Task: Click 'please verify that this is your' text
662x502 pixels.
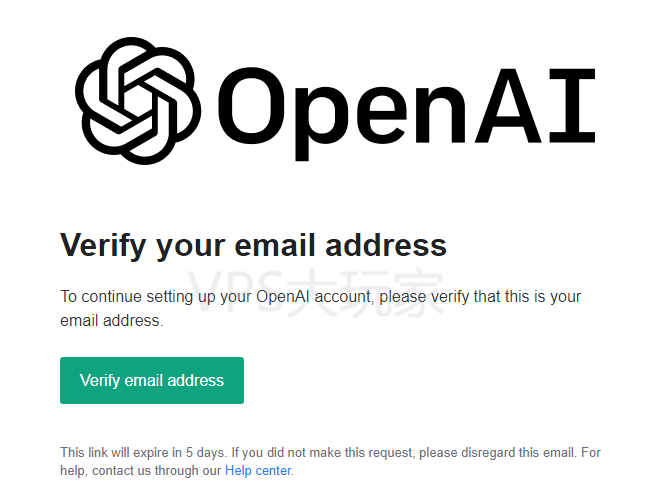Action: pos(480,297)
